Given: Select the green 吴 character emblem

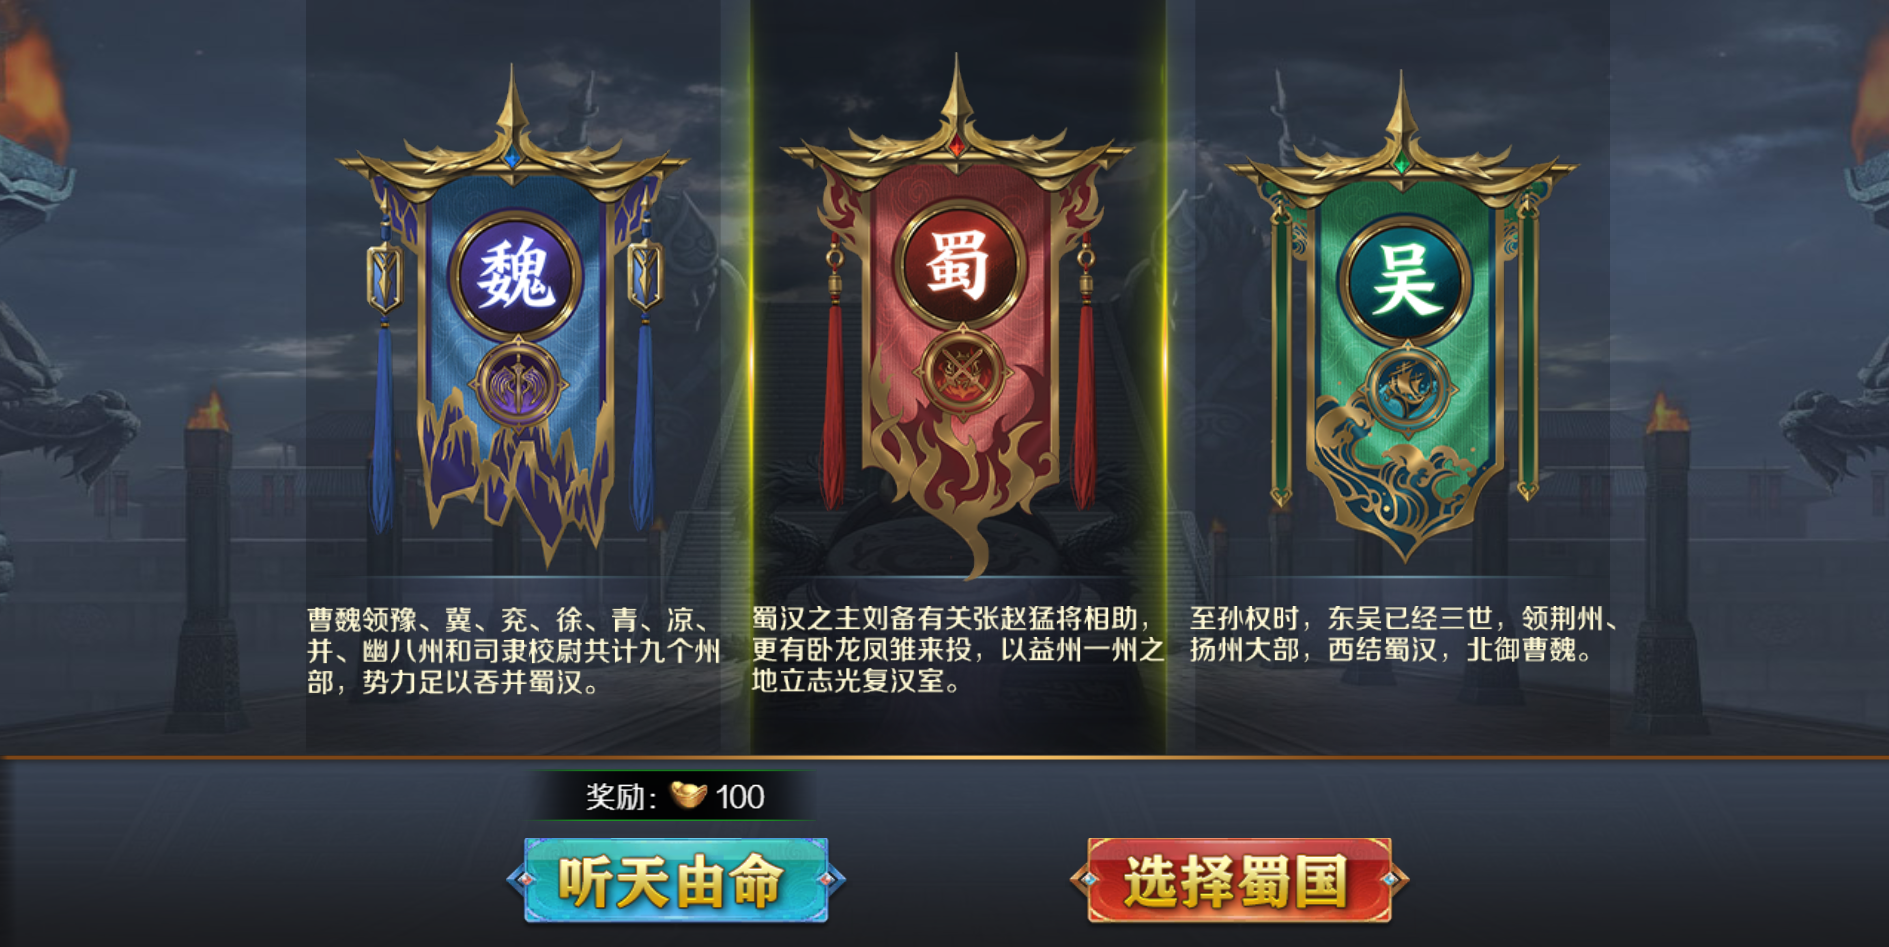Looking at the screenshot, I should [x=1405, y=281].
